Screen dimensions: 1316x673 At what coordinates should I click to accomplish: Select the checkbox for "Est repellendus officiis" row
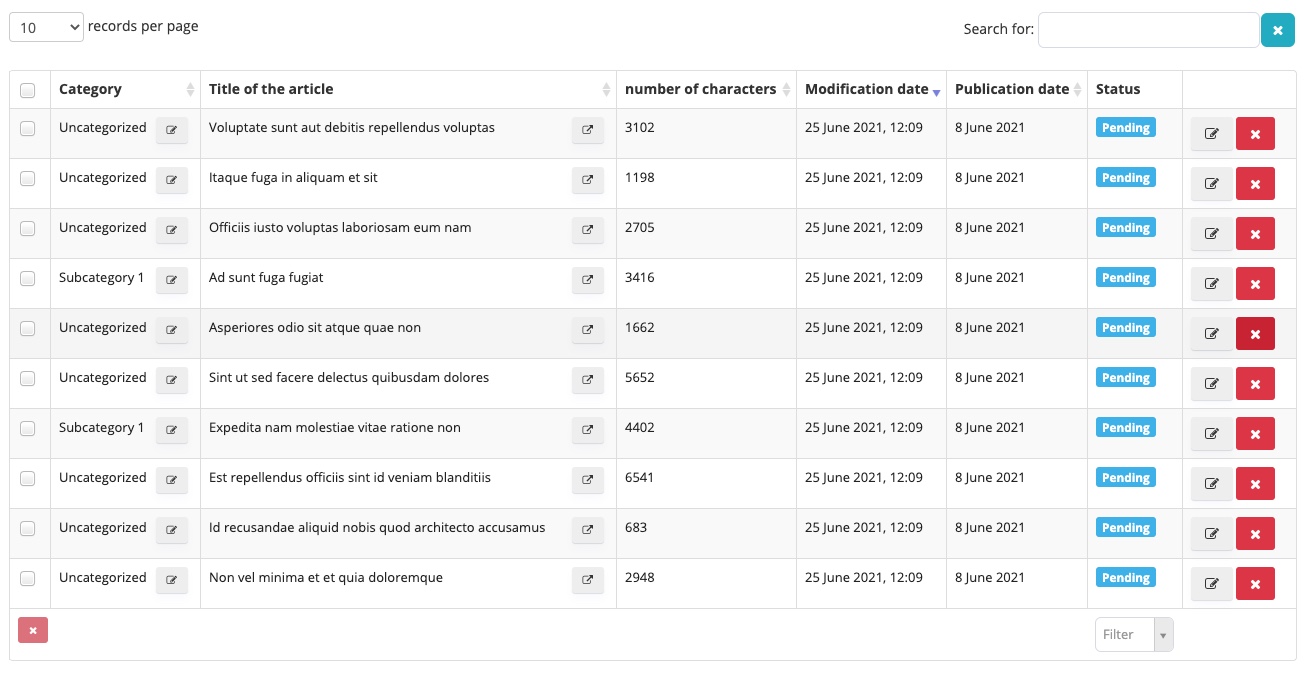(x=29, y=479)
